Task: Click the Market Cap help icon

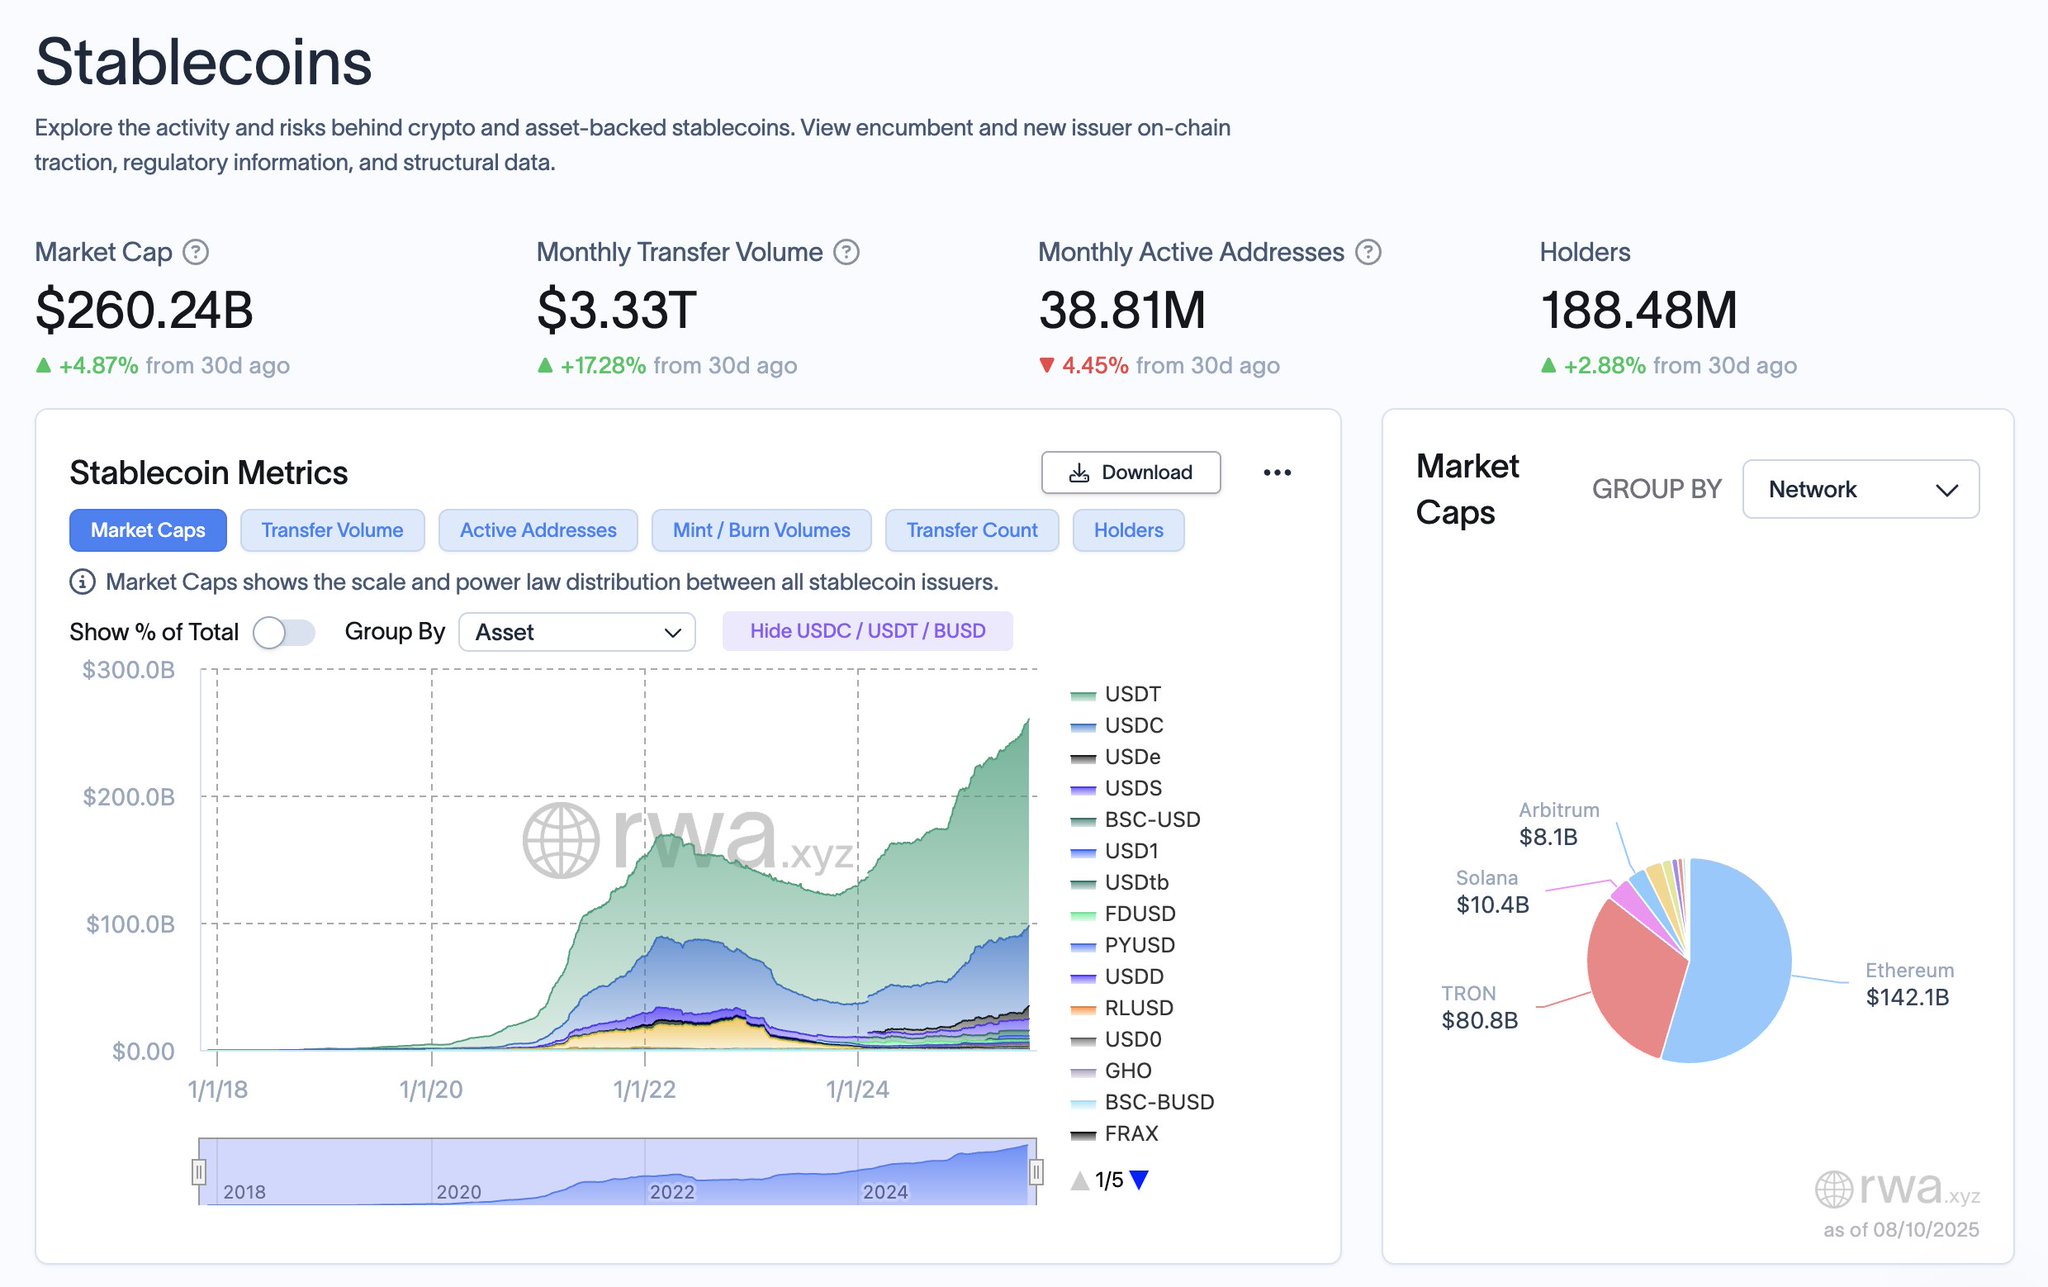Action: click(x=196, y=252)
